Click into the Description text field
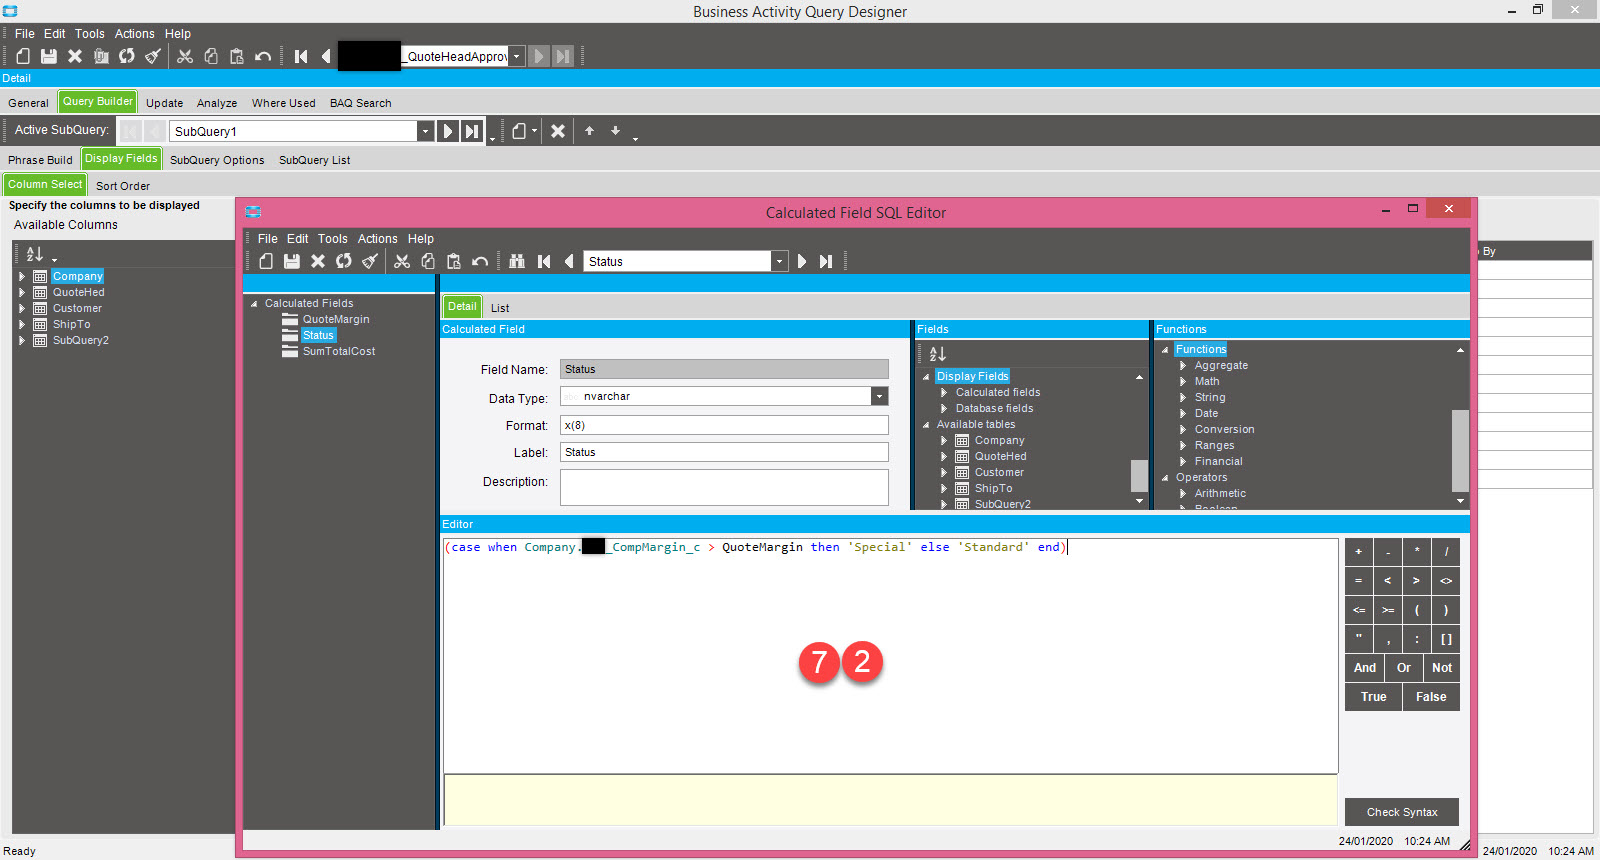This screenshot has height=860, width=1600. 724,487
